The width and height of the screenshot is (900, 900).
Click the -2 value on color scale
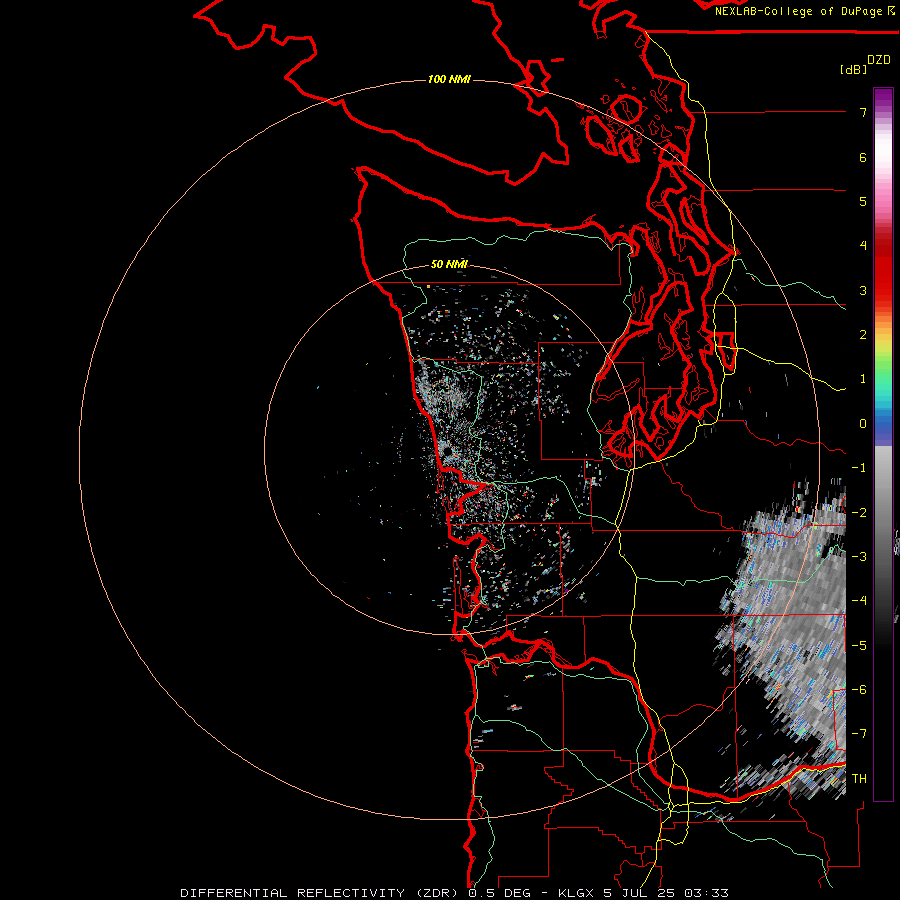click(x=859, y=513)
